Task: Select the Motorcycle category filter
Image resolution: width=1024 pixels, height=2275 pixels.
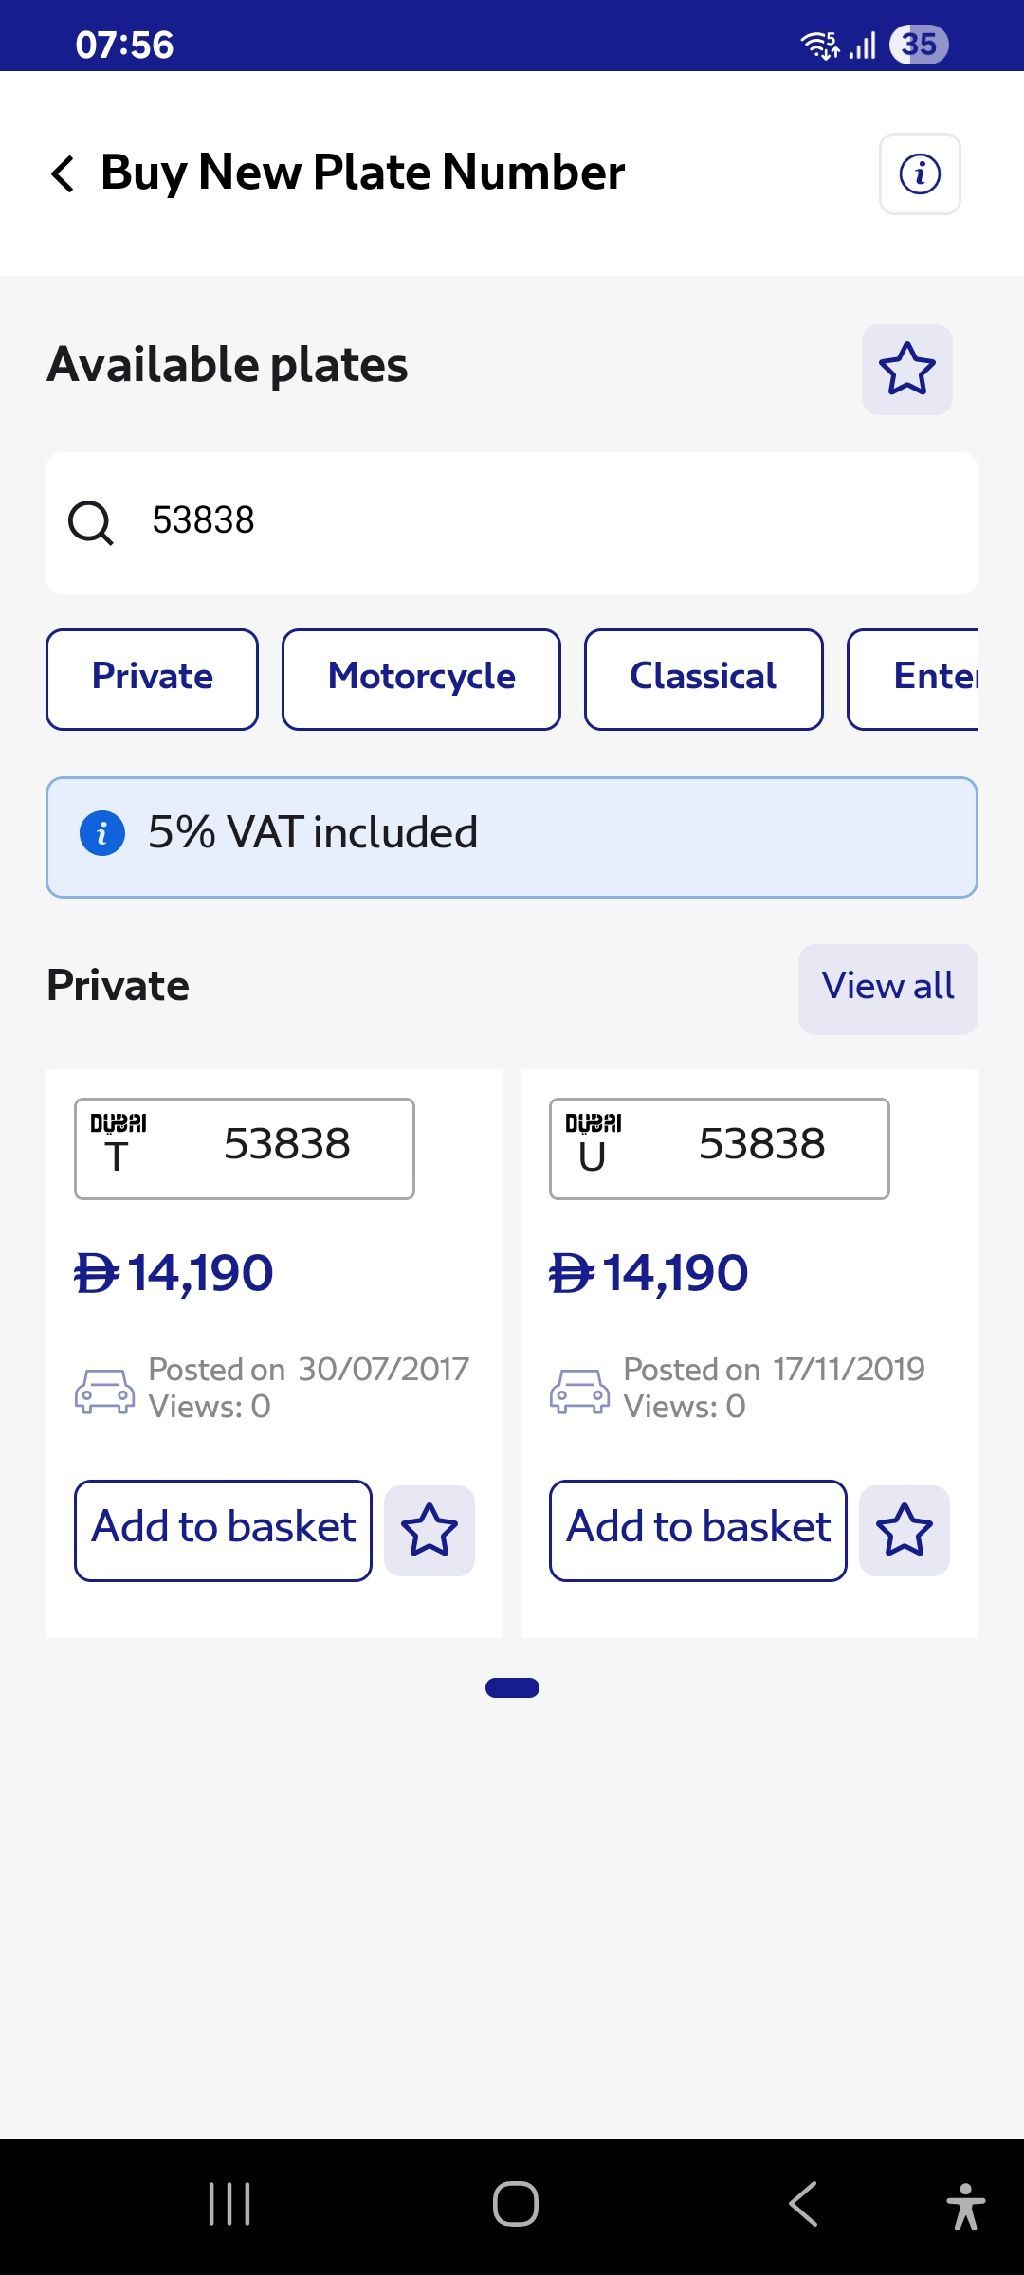Action: tap(421, 678)
